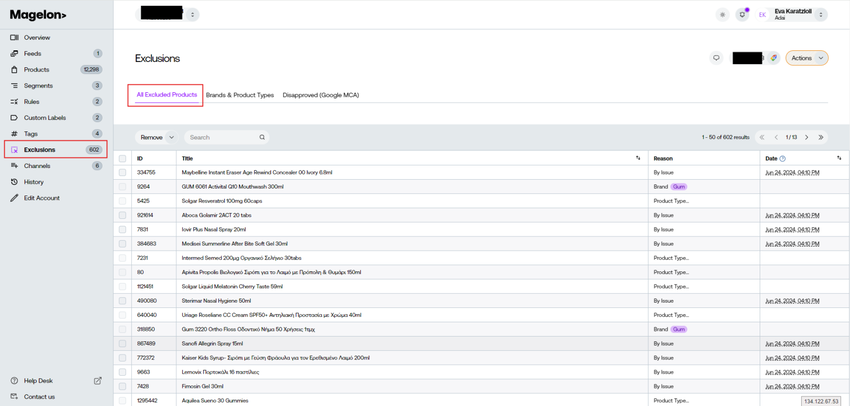850x406 pixels.
Task: Click the EK user avatar
Action: coord(762,15)
